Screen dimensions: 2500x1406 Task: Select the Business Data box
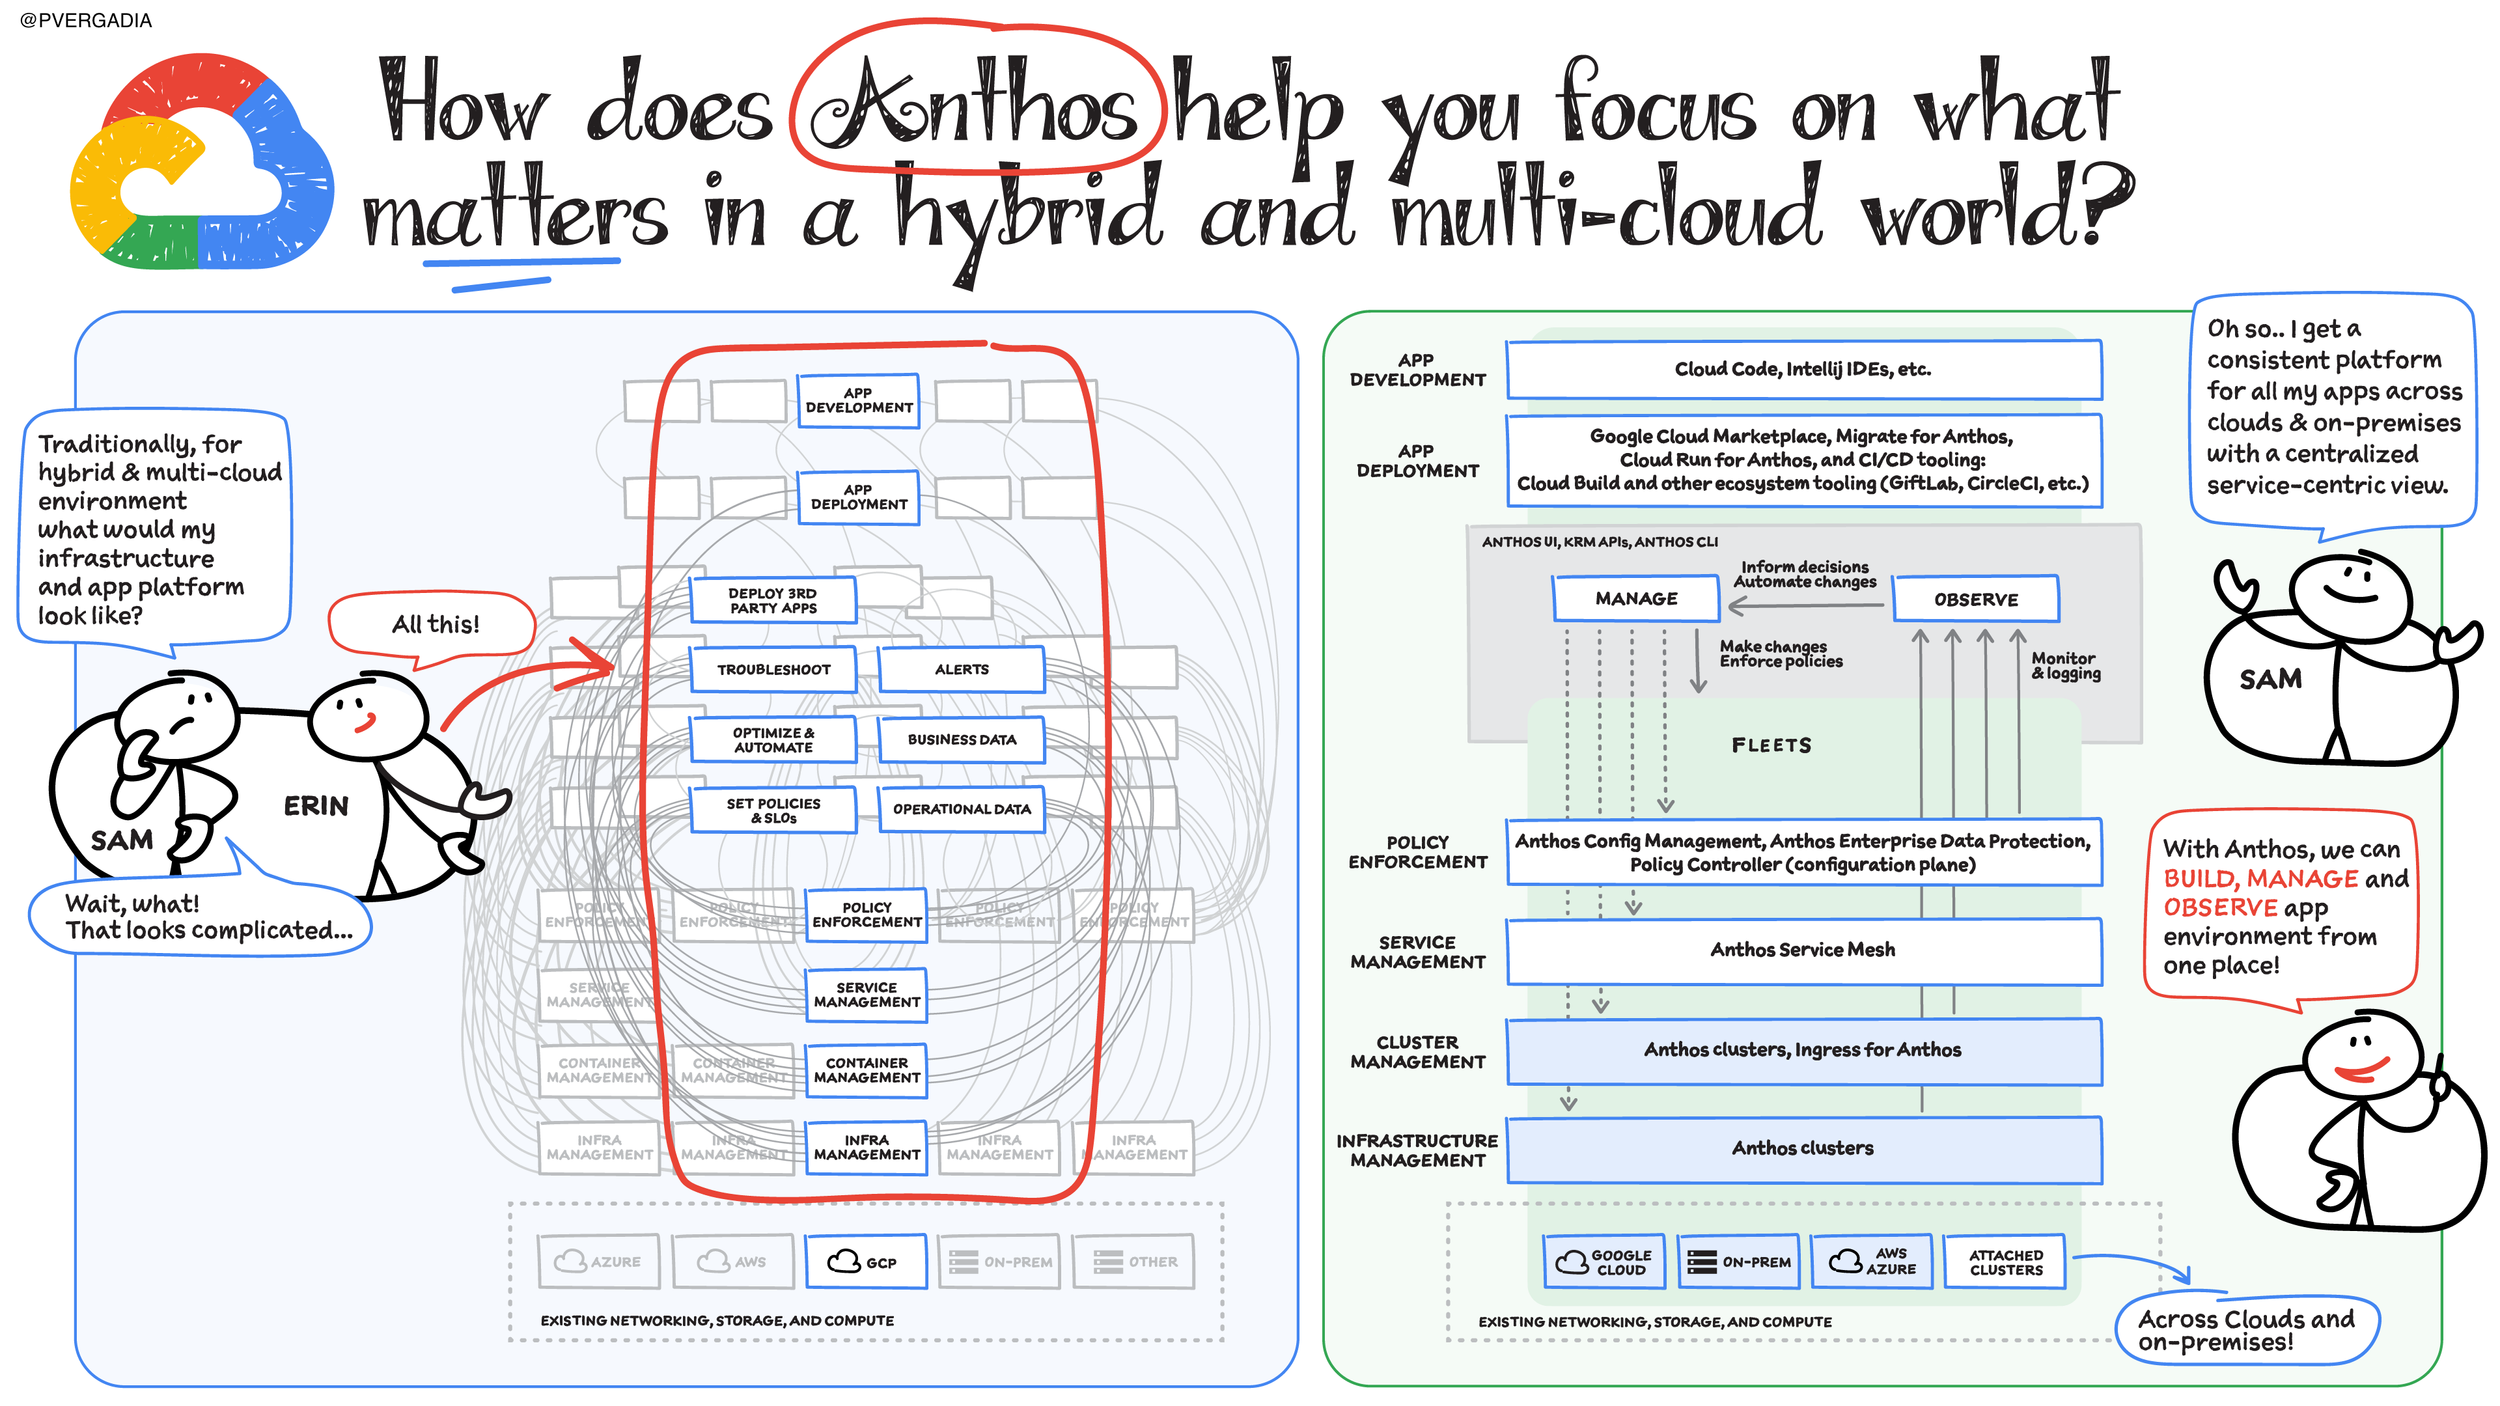(x=961, y=739)
